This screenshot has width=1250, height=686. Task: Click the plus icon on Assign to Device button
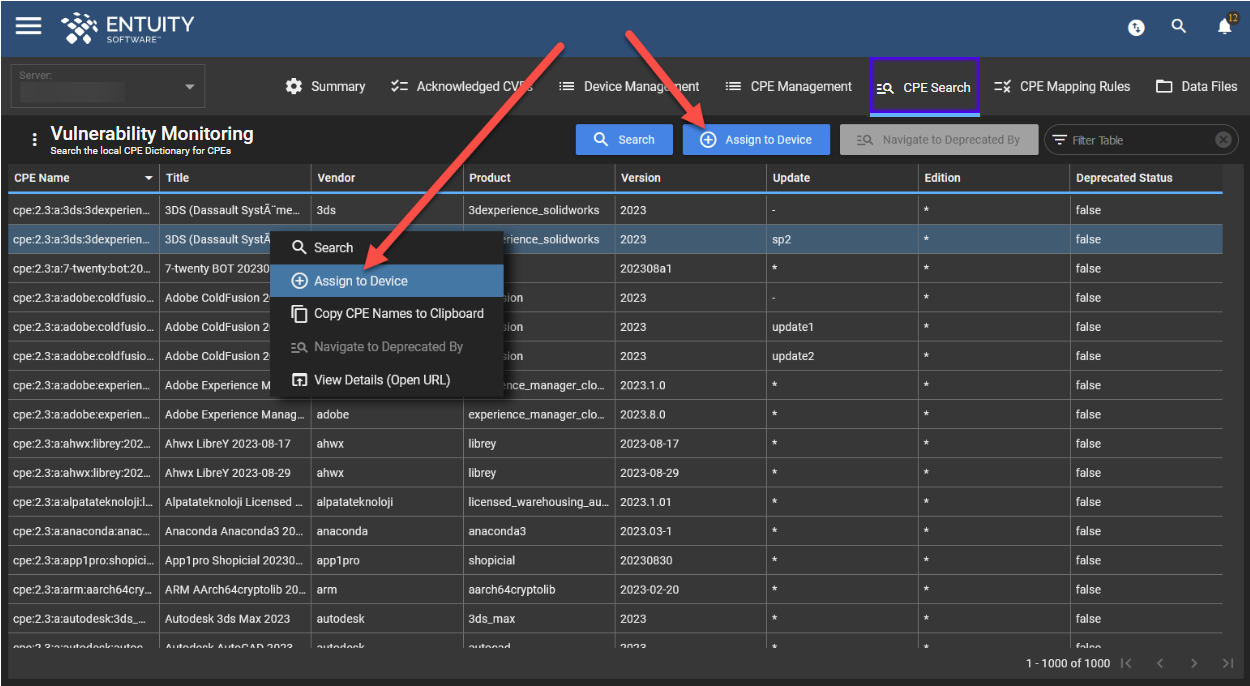click(708, 140)
